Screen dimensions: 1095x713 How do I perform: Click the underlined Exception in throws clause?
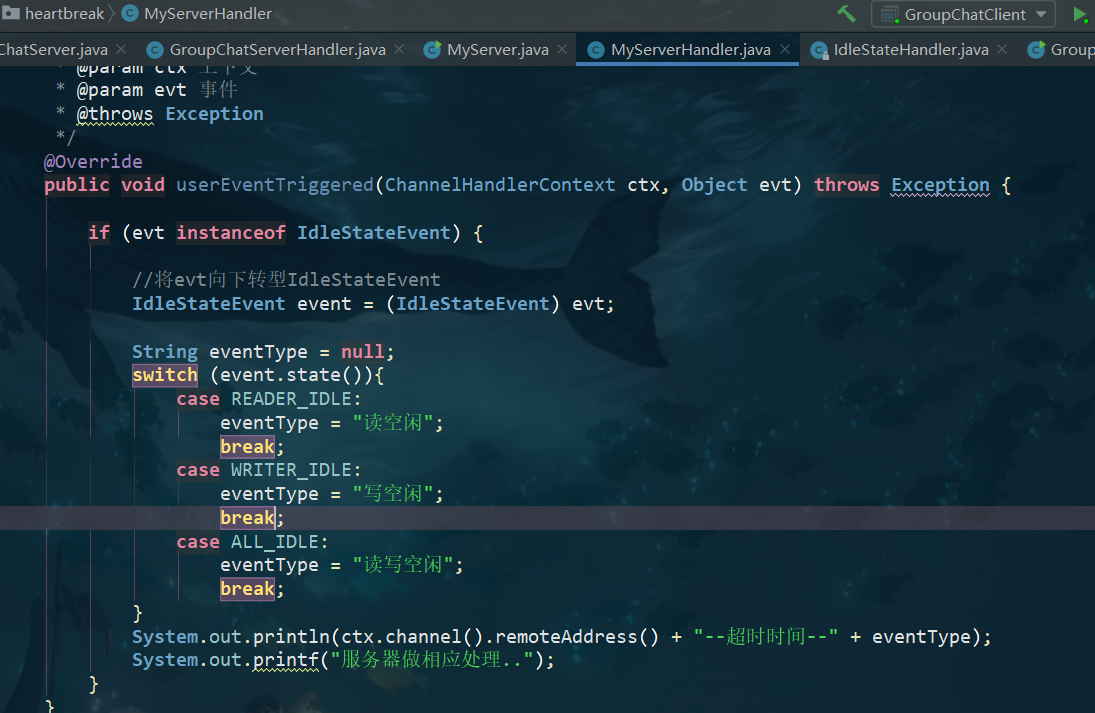(940, 185)
